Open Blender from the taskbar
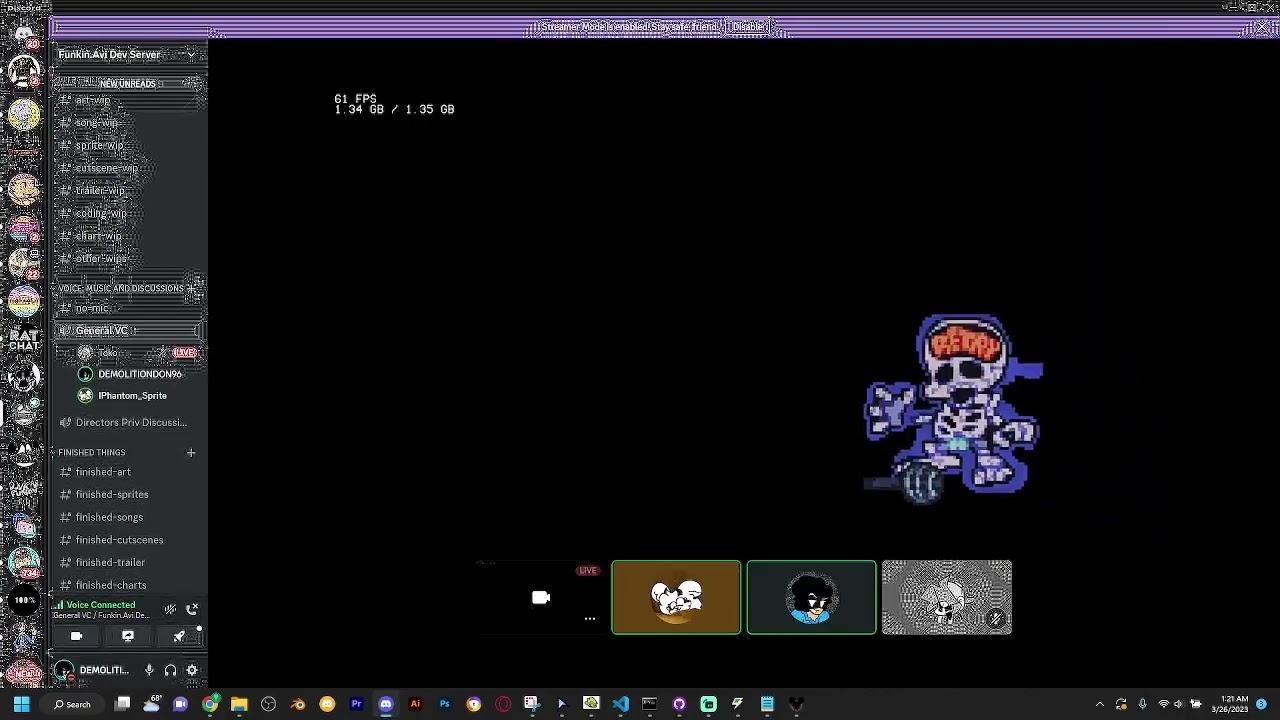This screenshot has height=720, width=1280. (x=298, y=705)
